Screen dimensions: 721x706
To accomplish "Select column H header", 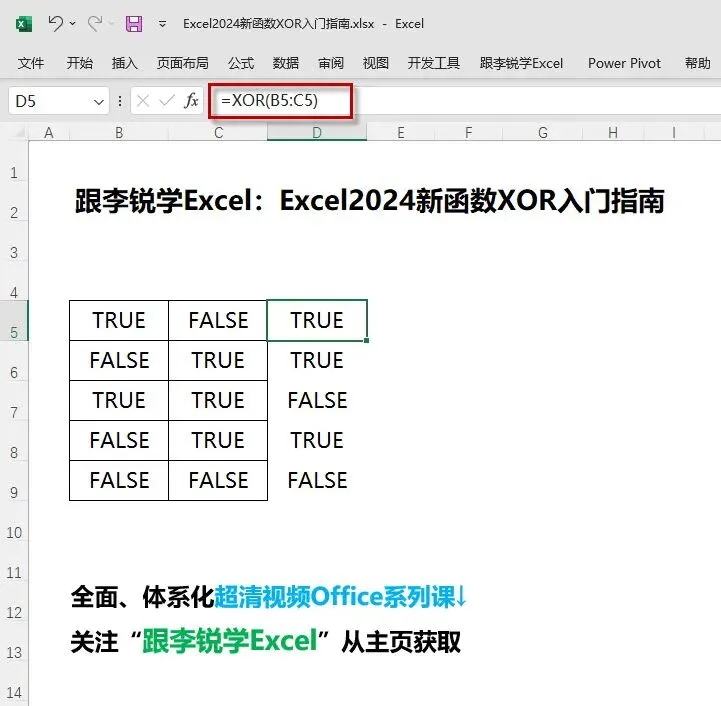I will [x=613, y=133].
